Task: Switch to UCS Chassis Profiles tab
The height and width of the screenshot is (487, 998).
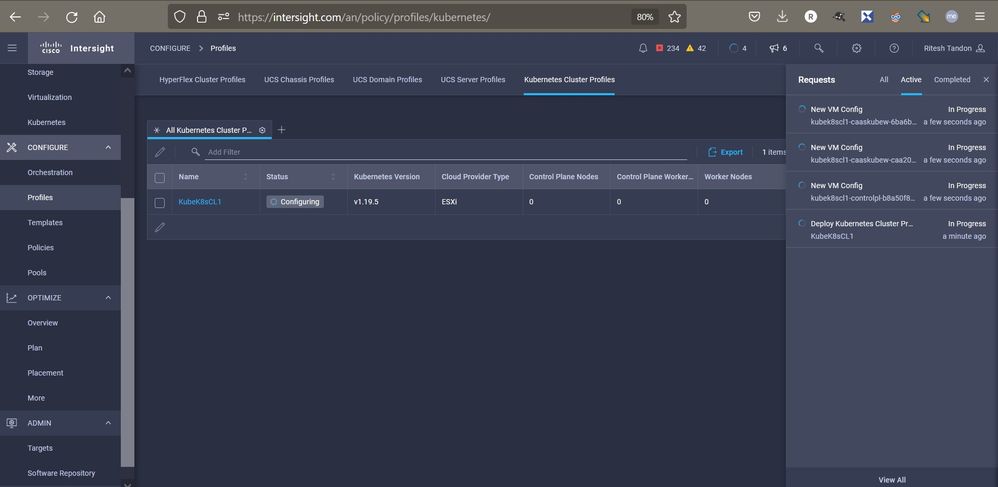Action: pyautogui.click(x=299, y=80)
